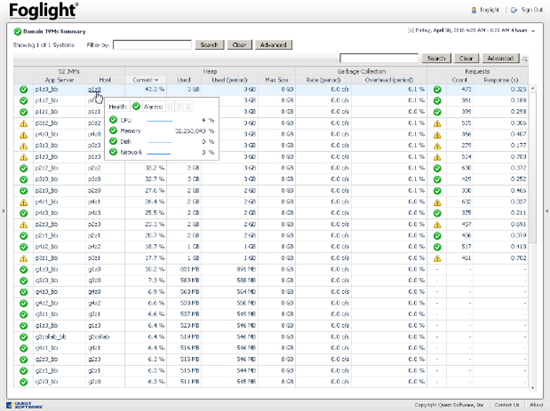Expand the left navigation panel arrow
This screenshot has width=550, height=411.
[x=4, y=211]
